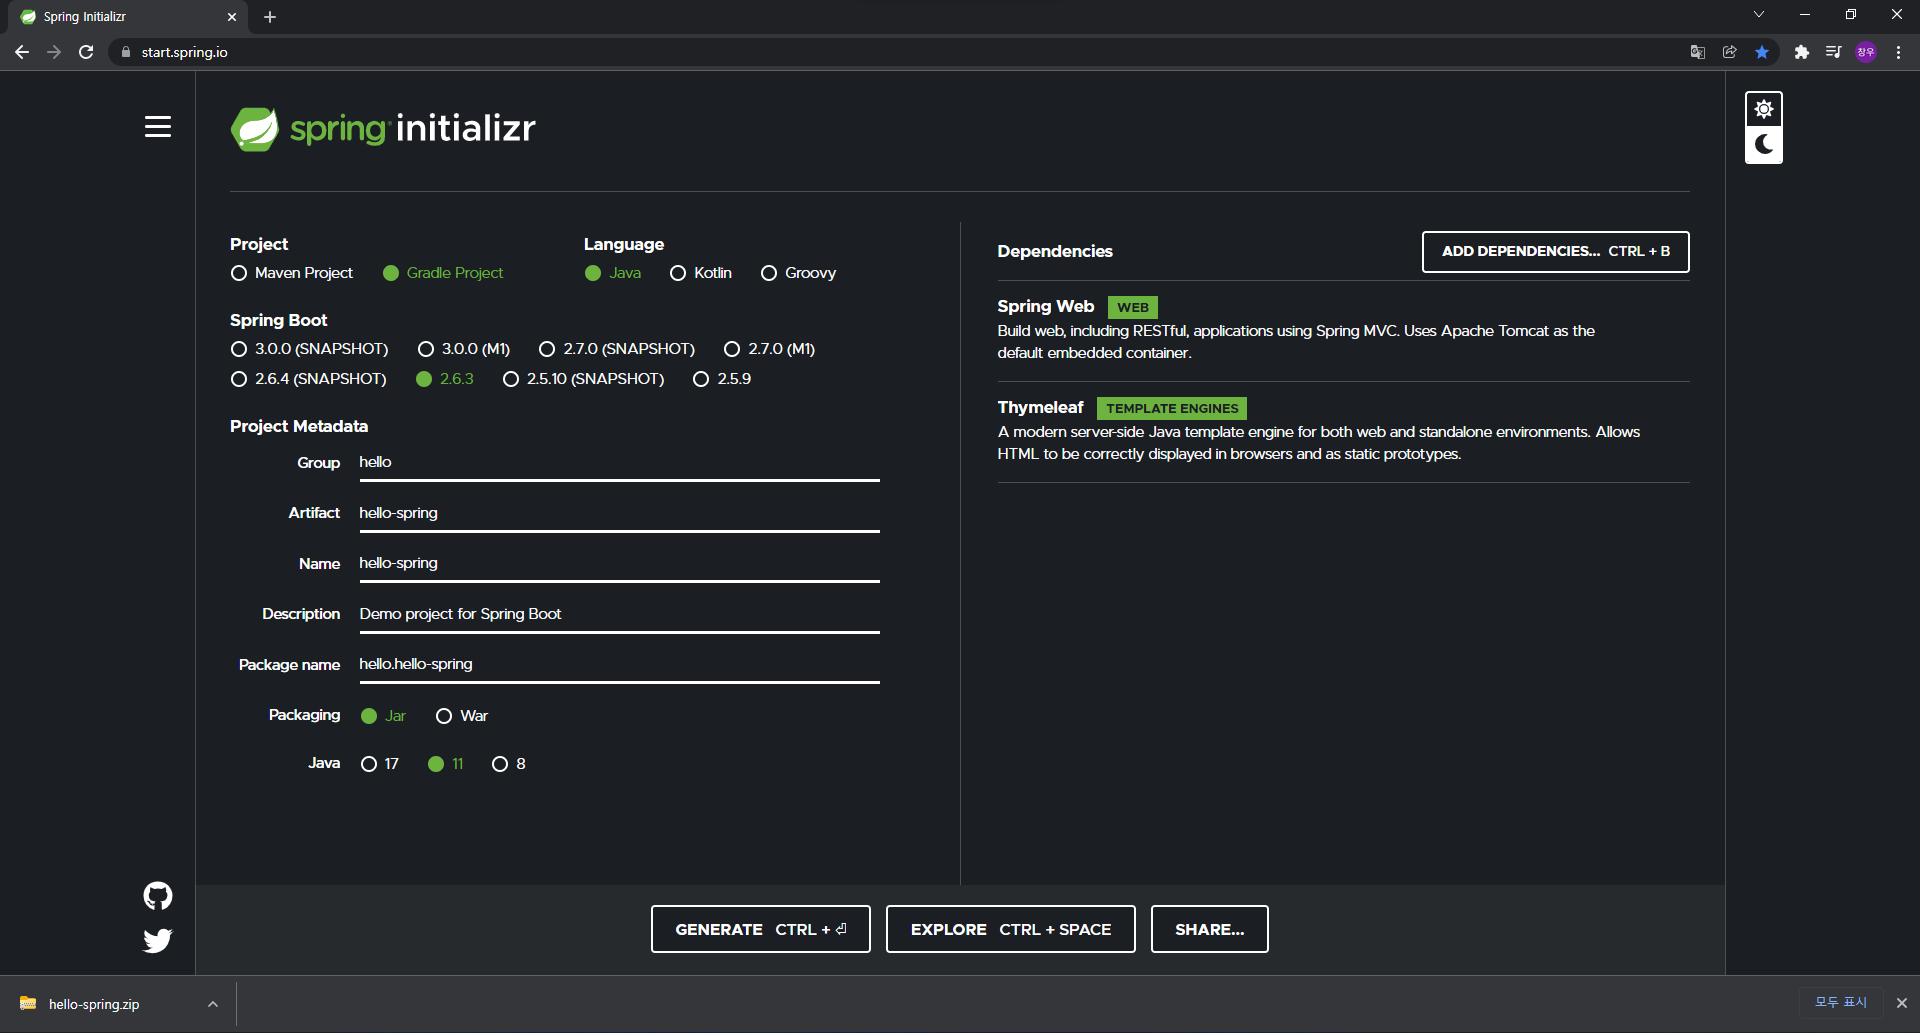Screen dimensions: 1920x1033
Task: Click the address bar lock icon
Action: coord(125,52)
